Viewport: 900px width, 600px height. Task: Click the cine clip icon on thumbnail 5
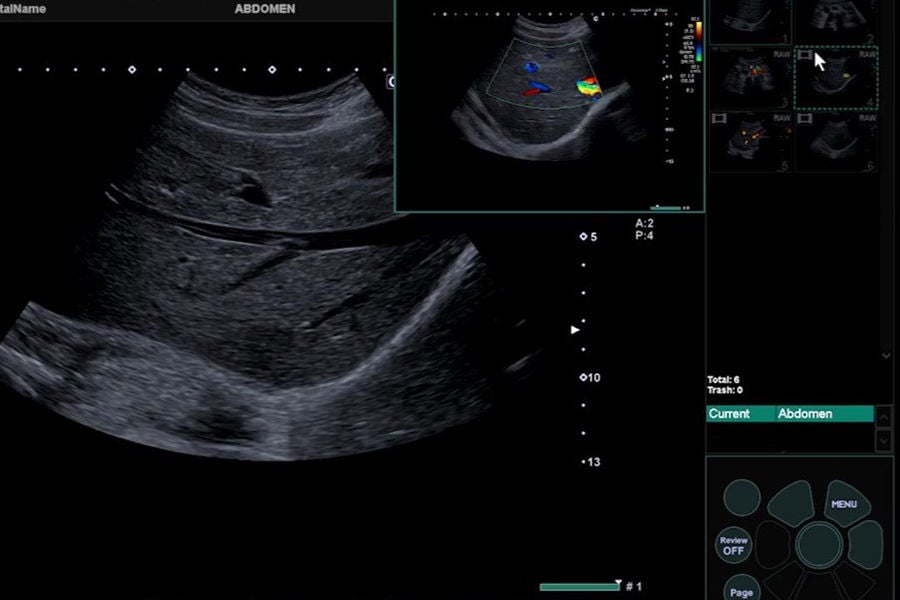(719, 118)
